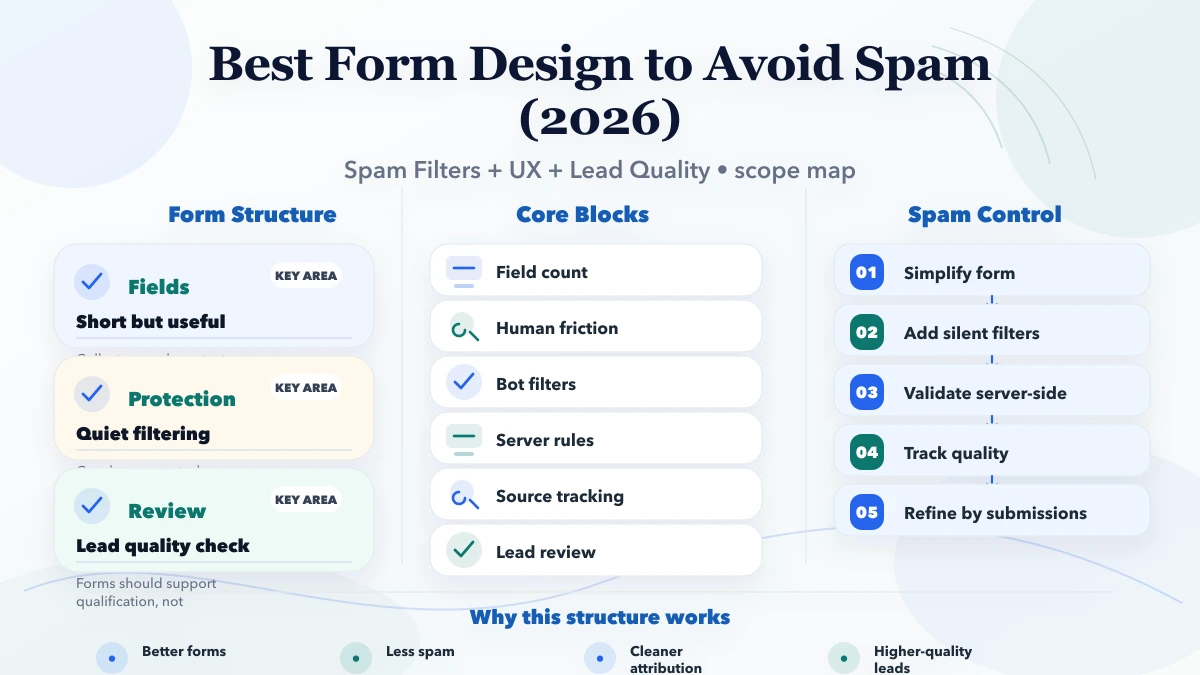Click the Protection card title
The image size is (1200, 675).
pos(182,399)
